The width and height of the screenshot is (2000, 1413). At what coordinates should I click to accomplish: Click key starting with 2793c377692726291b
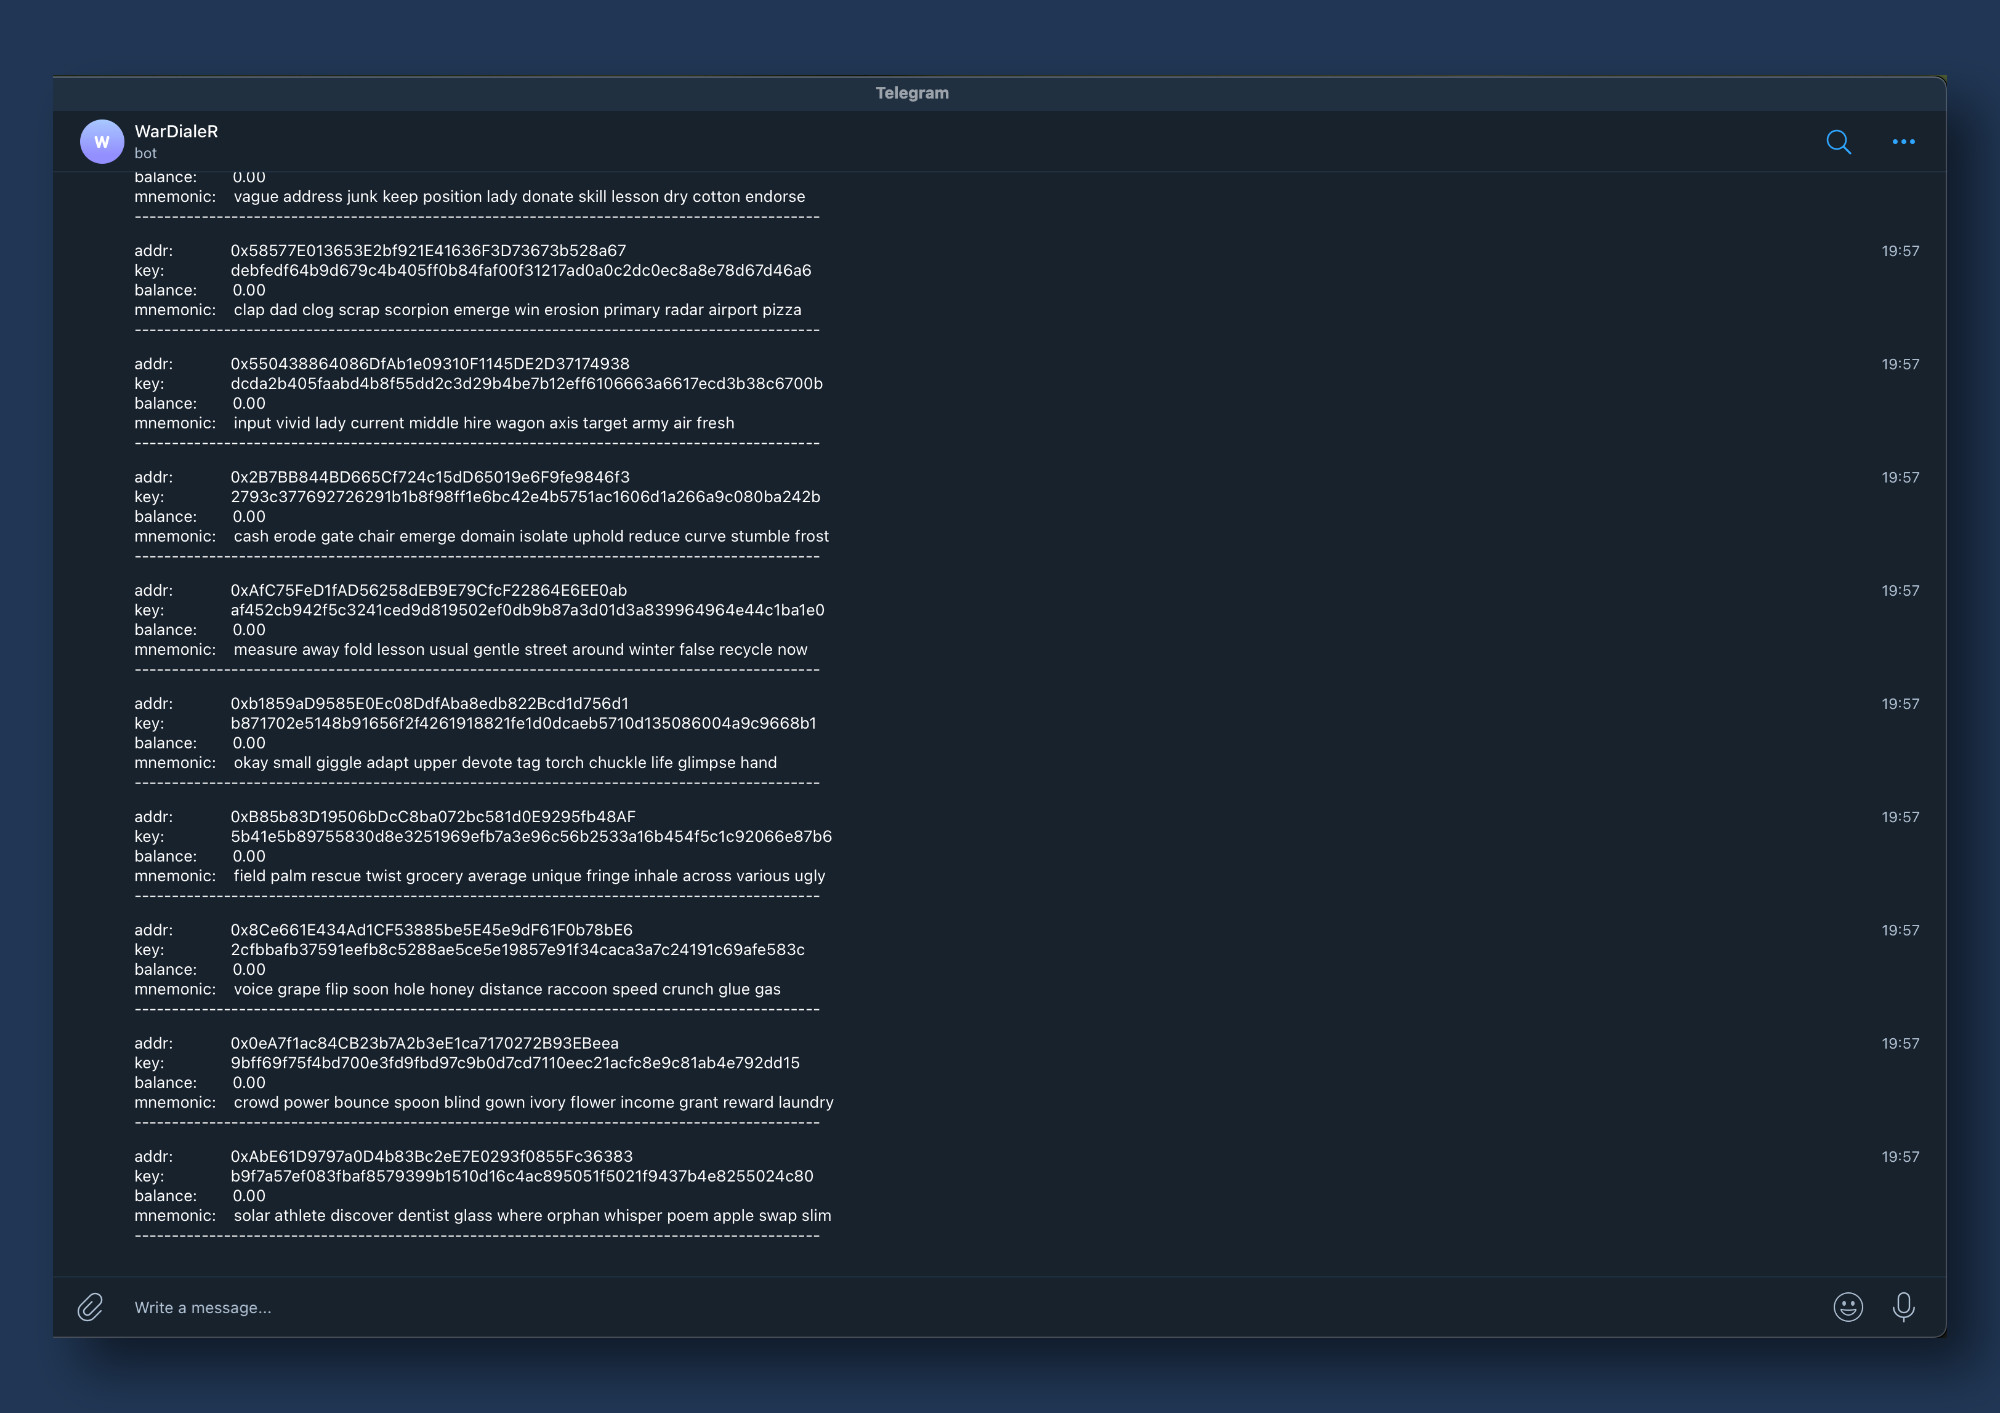[x=525, y=497]
